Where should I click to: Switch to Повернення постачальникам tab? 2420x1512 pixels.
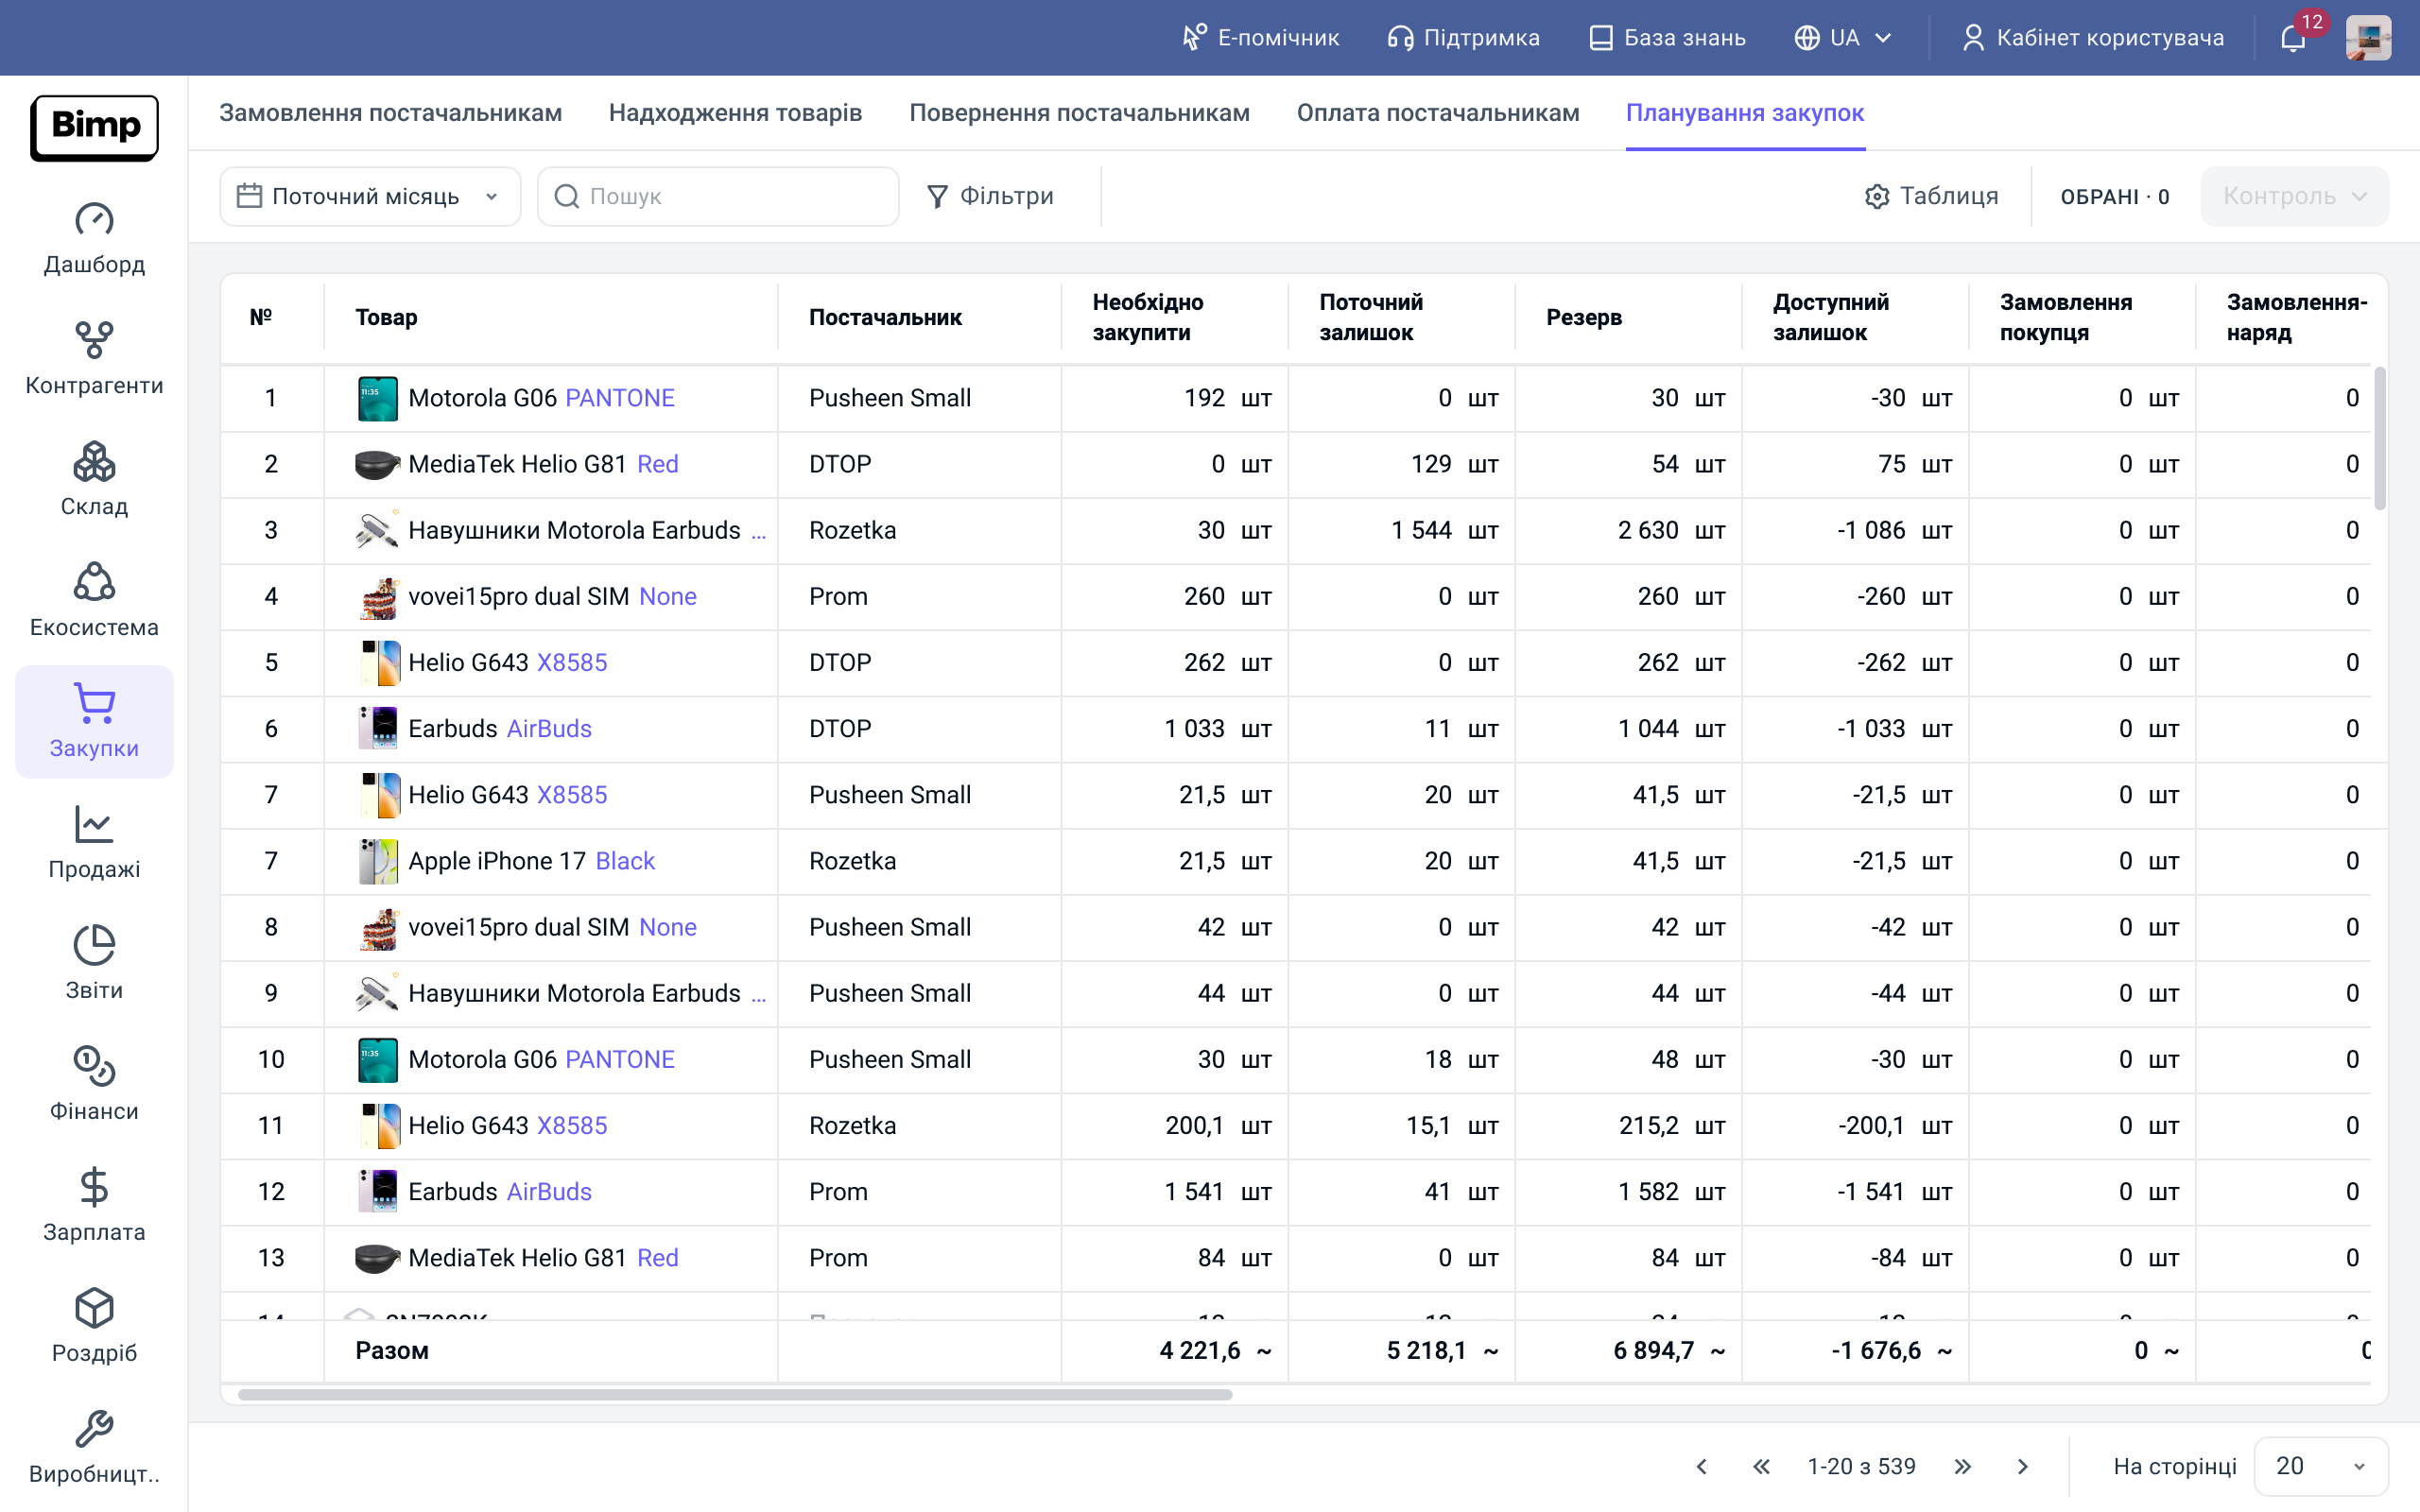(x=1079, y=113)
